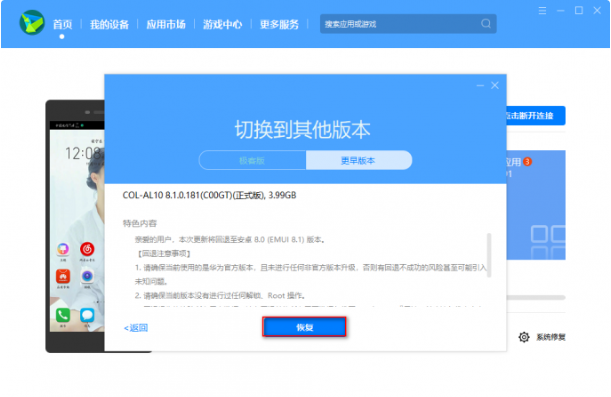The image size is (611, 397).
Task: Click the camera app icon on phone
Action: click(87, 276)
